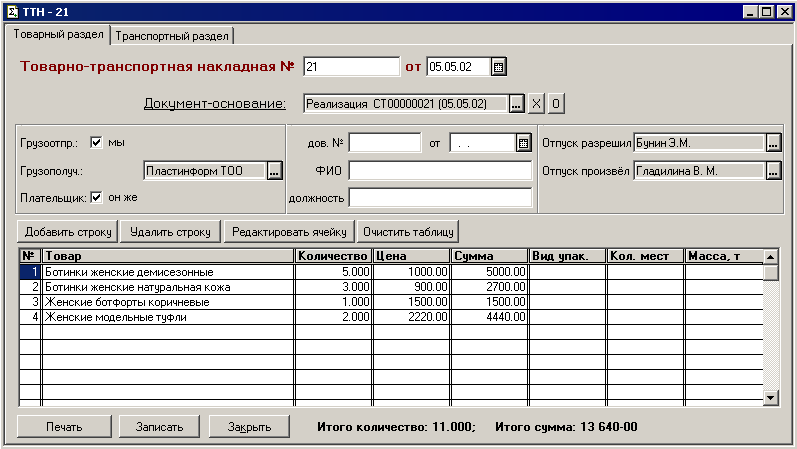
Task: Open Грузополуч. selection ellipsis button
Action: [275, 171]
